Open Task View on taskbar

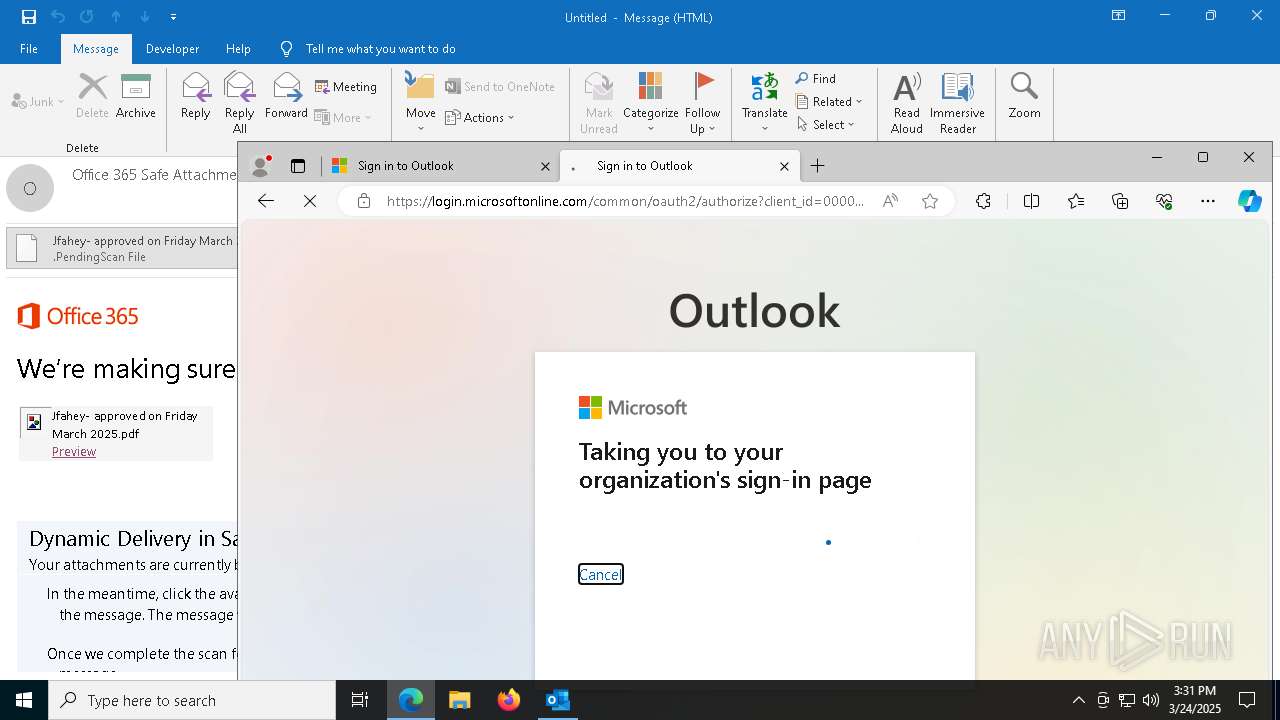point(360,700)
